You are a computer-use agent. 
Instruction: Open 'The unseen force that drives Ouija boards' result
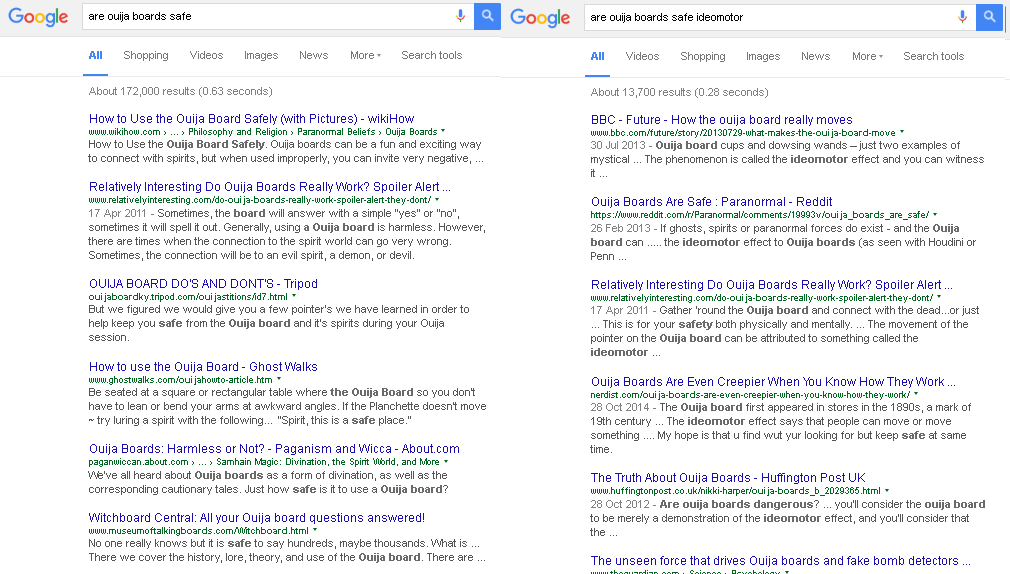point(780,560)
